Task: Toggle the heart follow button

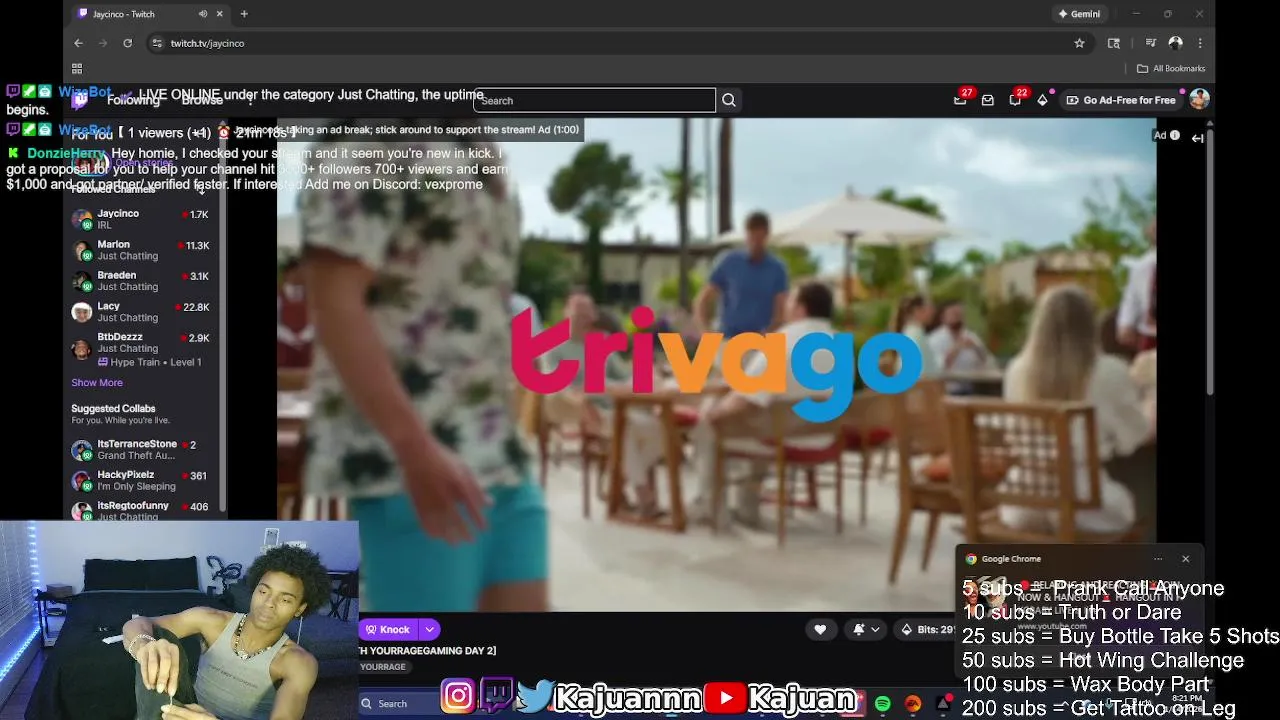Action: (x=820, y=629)
